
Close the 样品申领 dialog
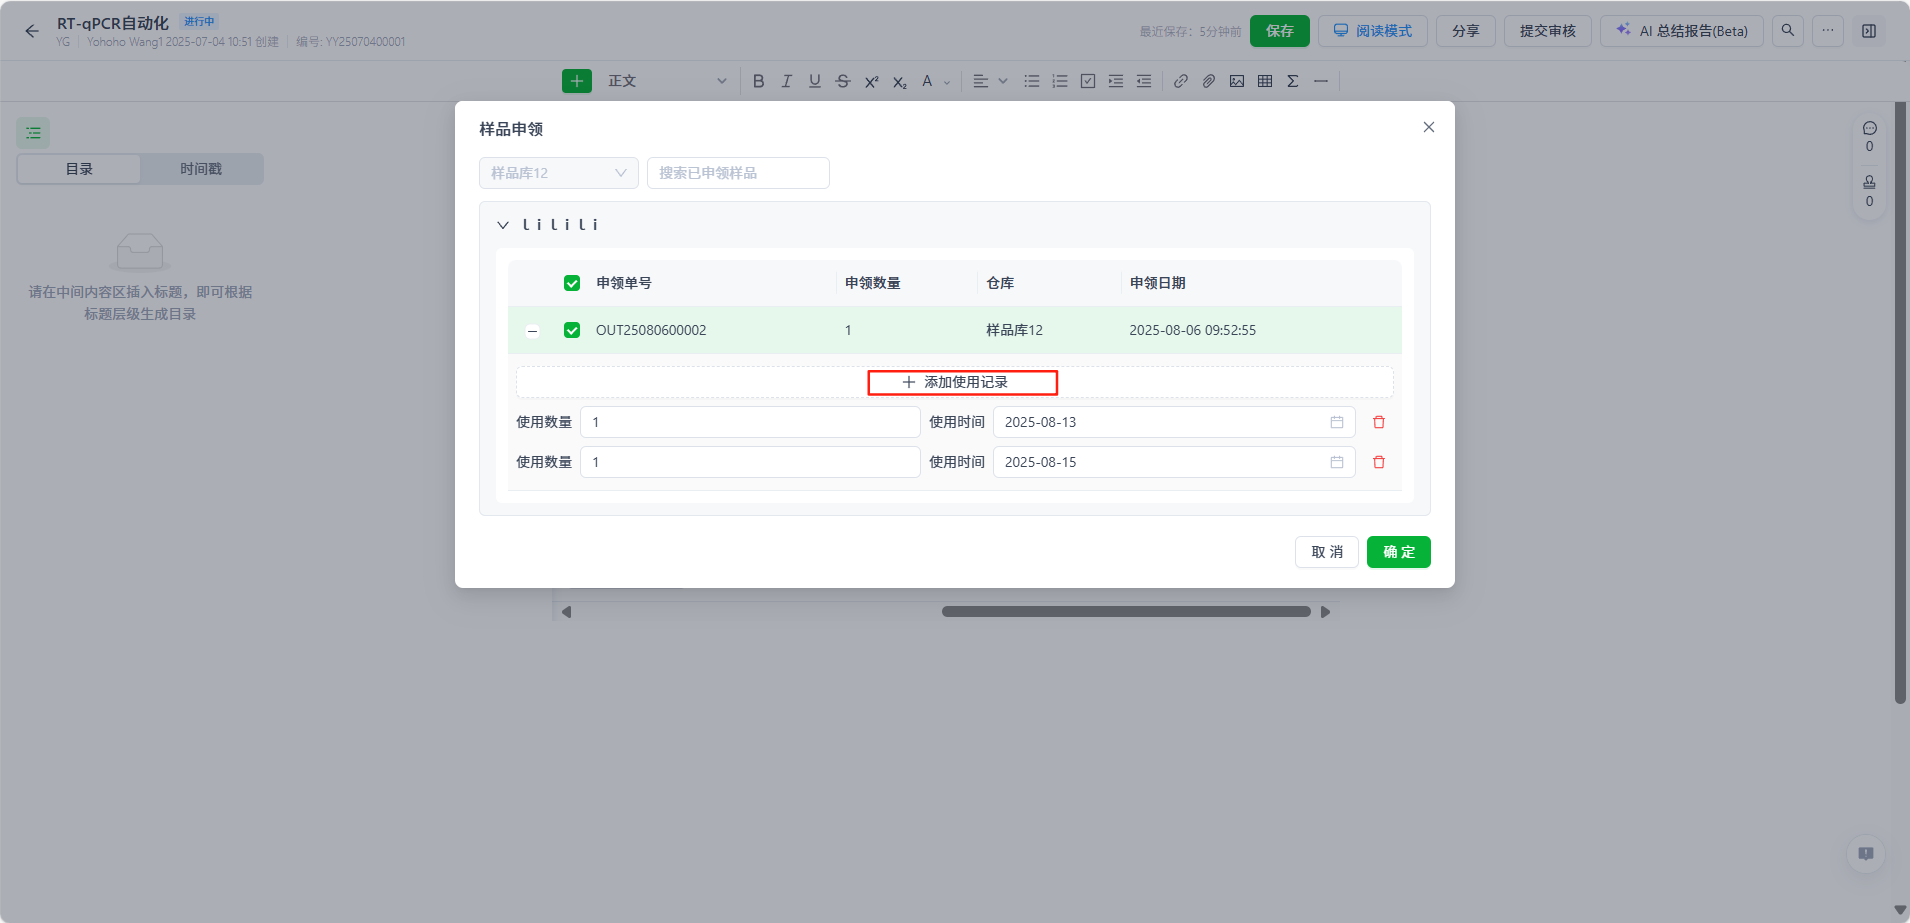tap(1428, 127)
